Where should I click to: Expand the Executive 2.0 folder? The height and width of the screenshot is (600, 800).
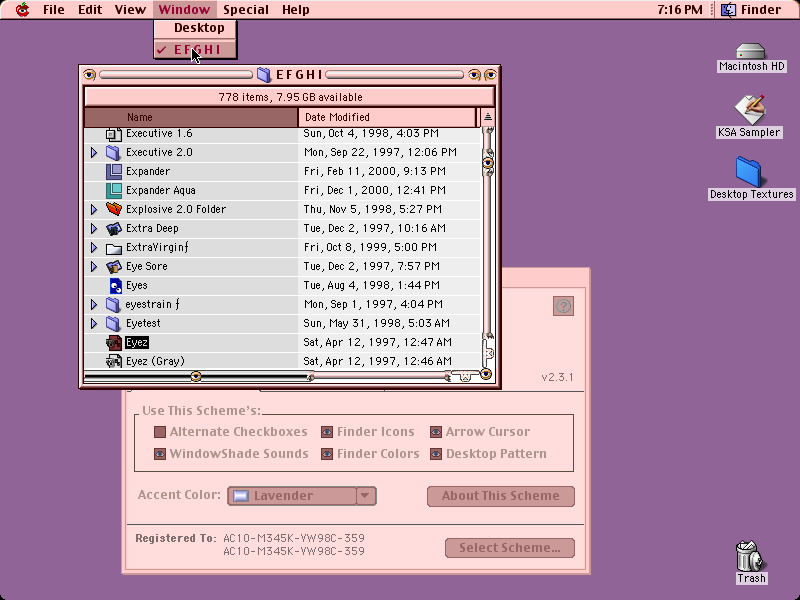pos(94,153)
